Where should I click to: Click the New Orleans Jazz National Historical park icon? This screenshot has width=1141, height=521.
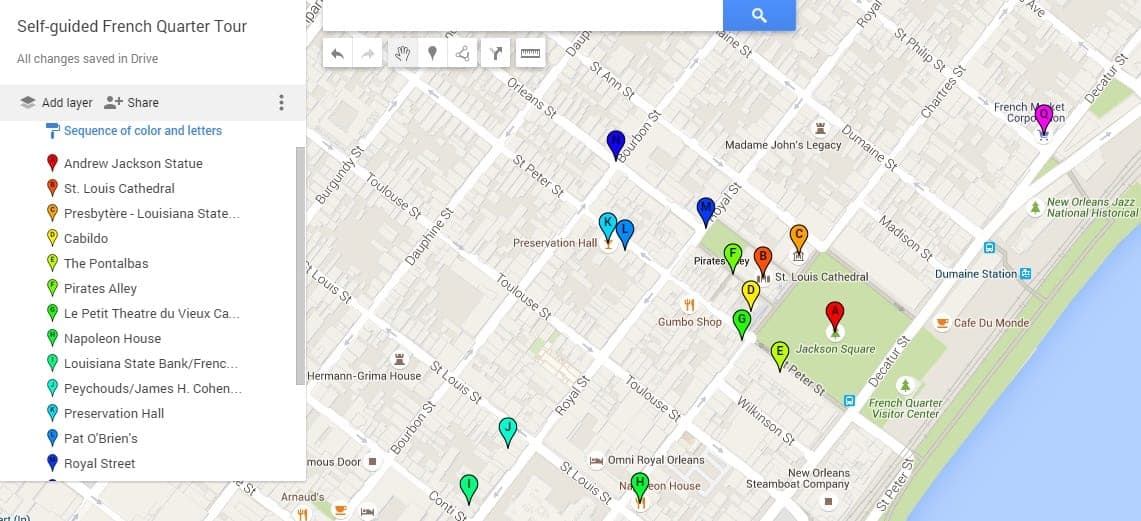click(1035, 208)
